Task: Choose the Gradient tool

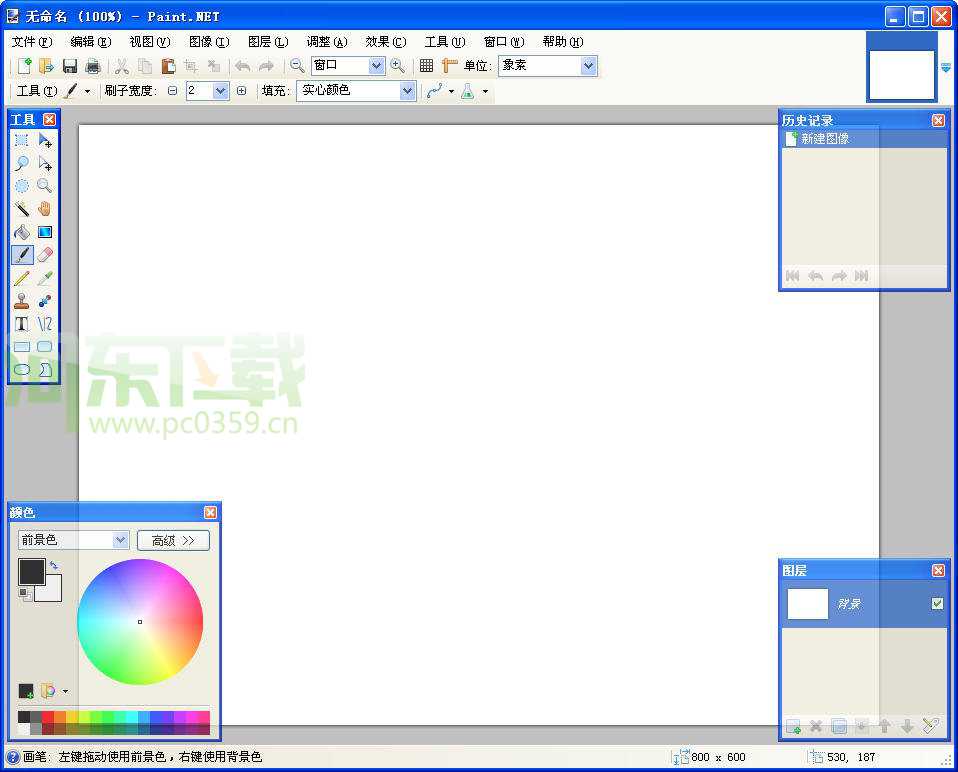Action: [45, 232]
